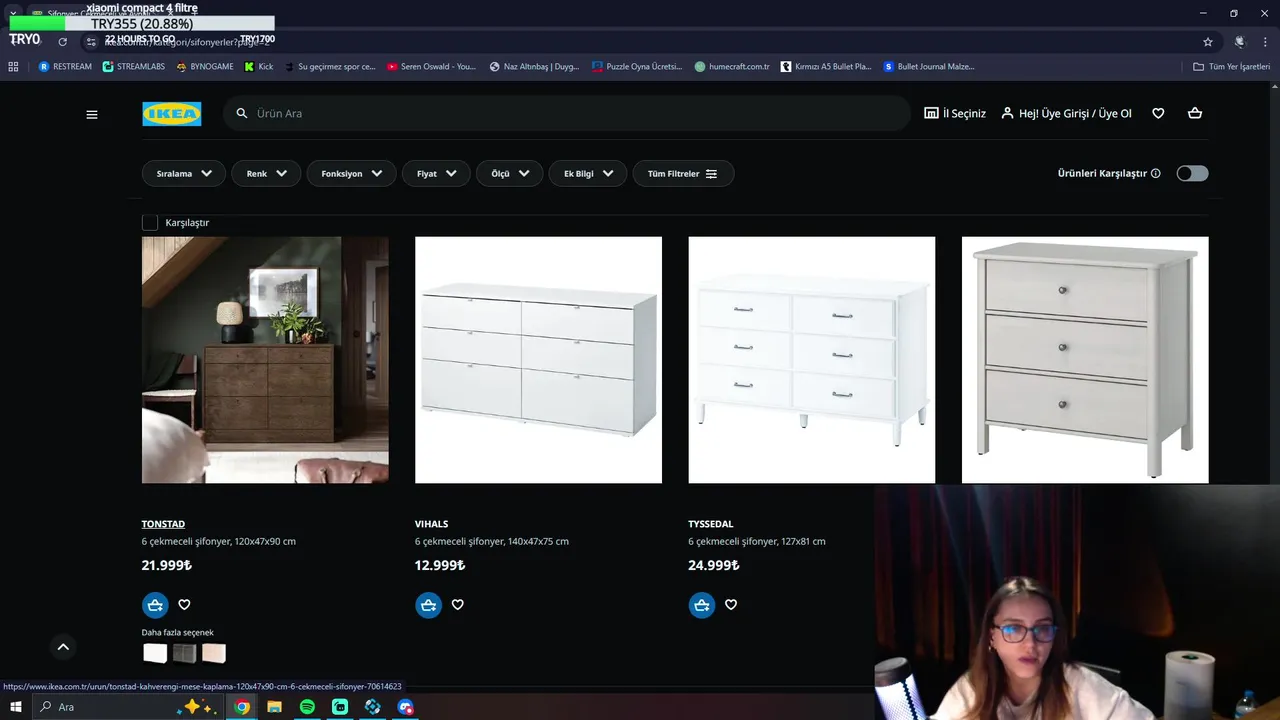Screen dimensions: 1280x720
Task: Open the TONSTAD product link
Action: [x=163, y=524]
